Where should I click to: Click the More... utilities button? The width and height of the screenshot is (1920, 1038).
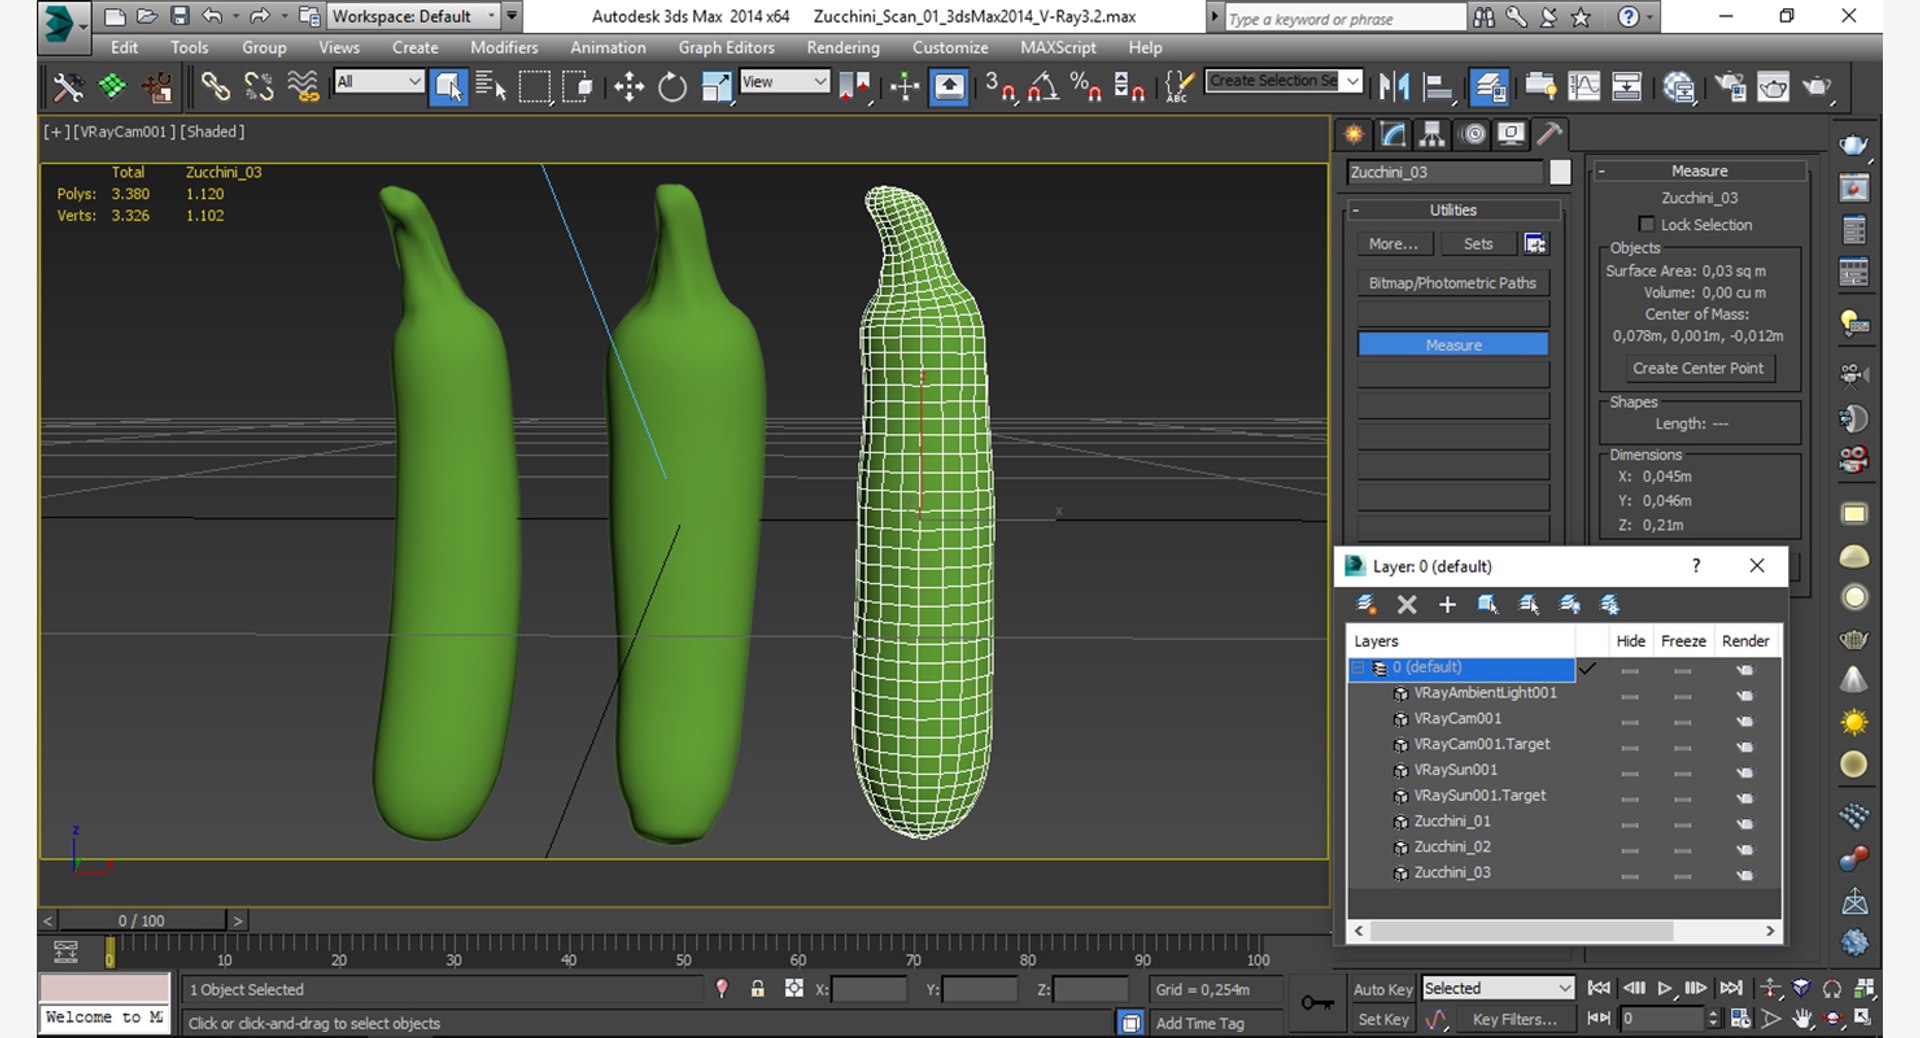(x=1394, y=244)
